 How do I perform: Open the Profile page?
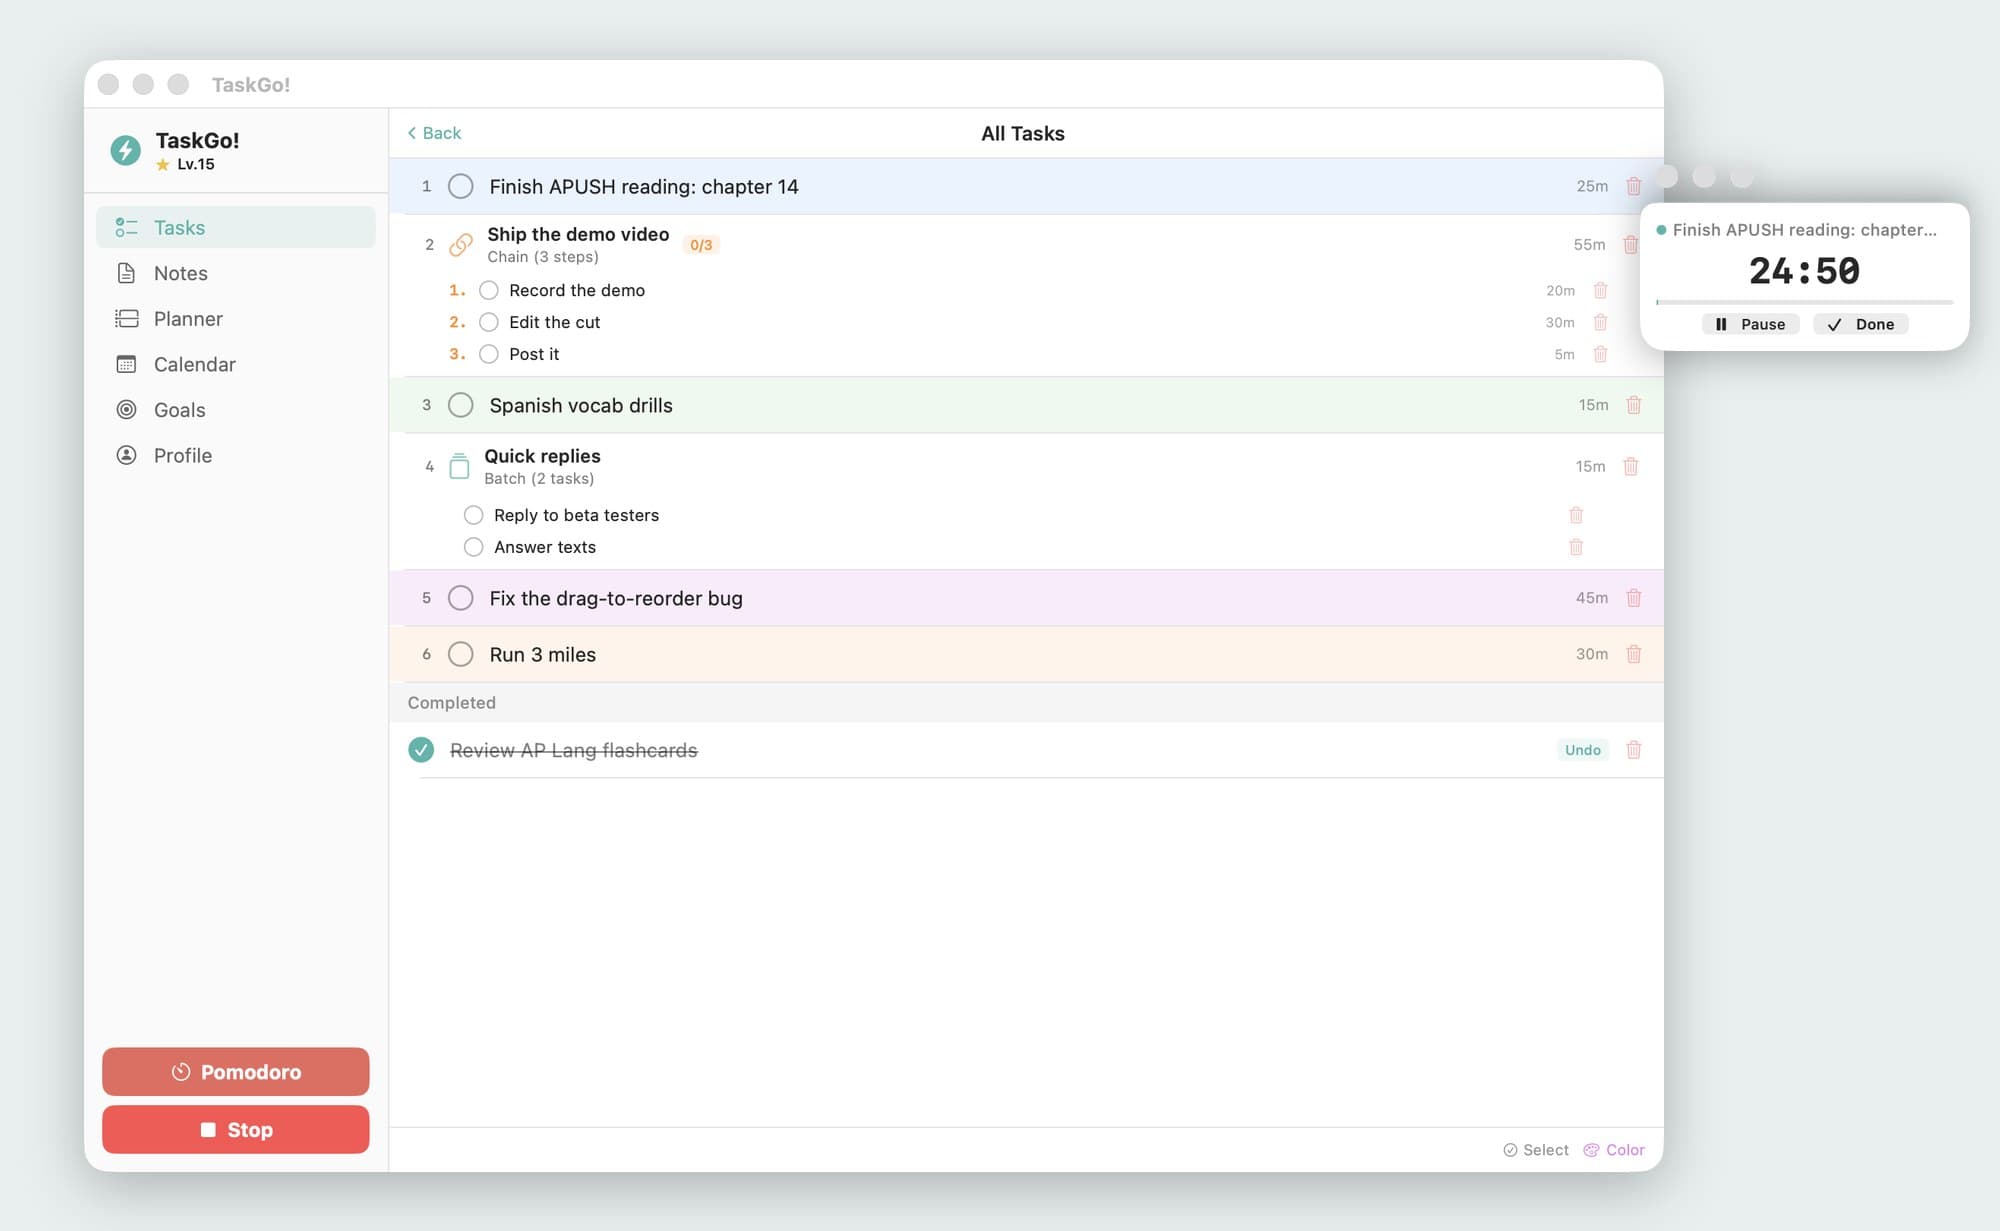(236, 455)
